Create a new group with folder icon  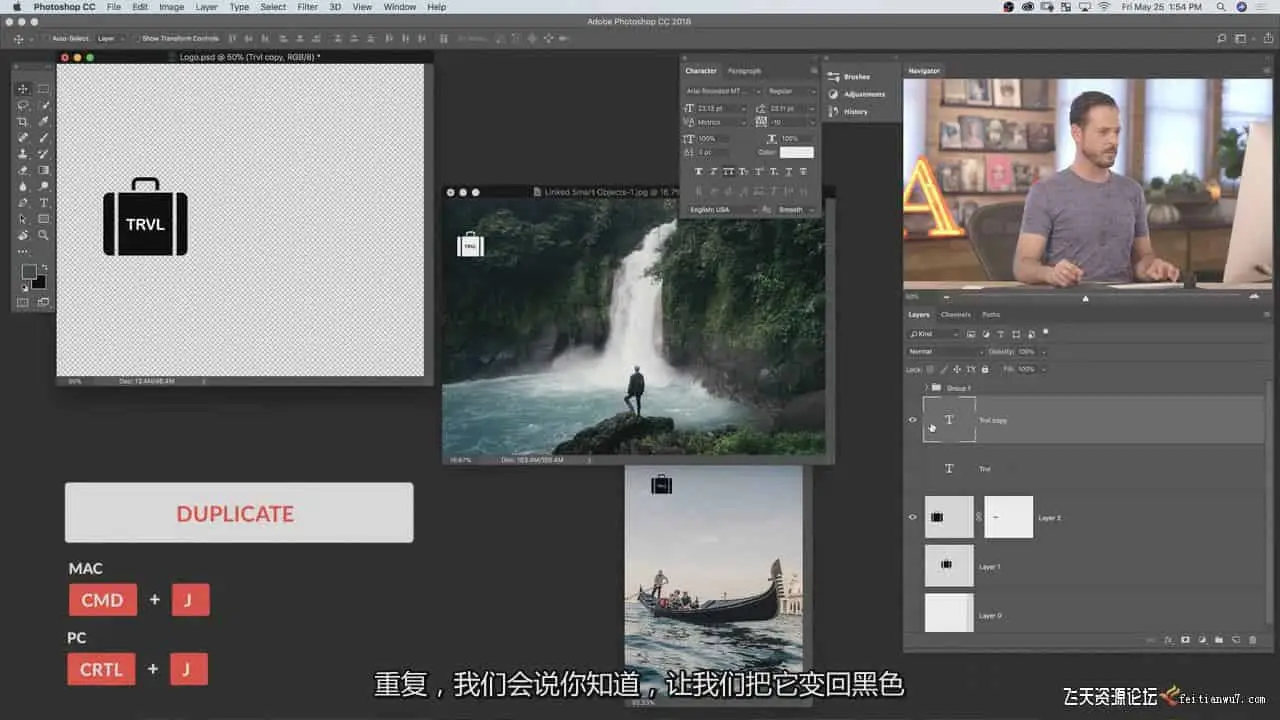(x=1219, y=639)
